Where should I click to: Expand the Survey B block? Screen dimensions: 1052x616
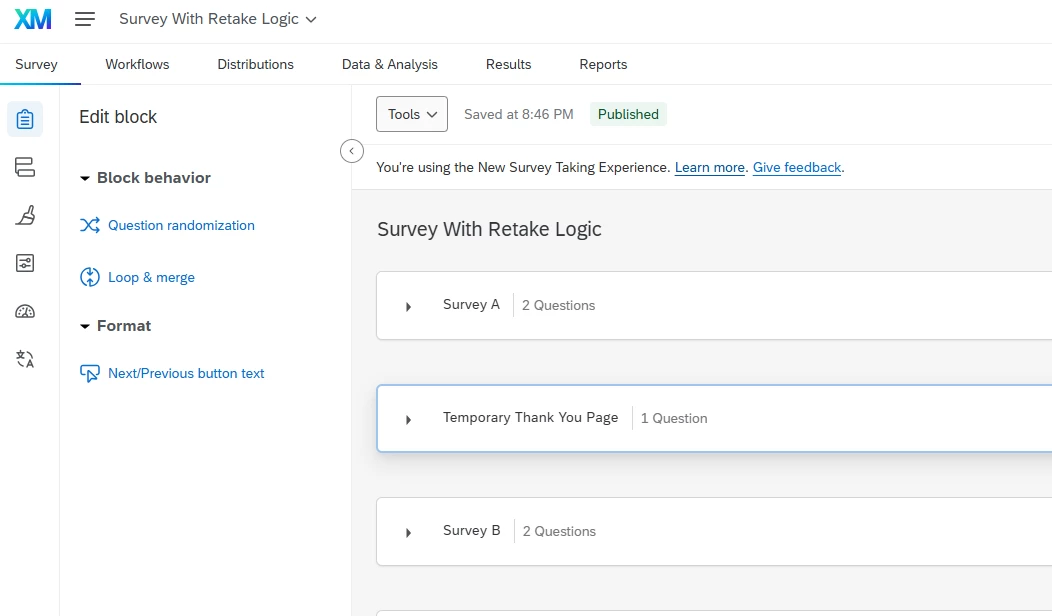tap(408, 532)
